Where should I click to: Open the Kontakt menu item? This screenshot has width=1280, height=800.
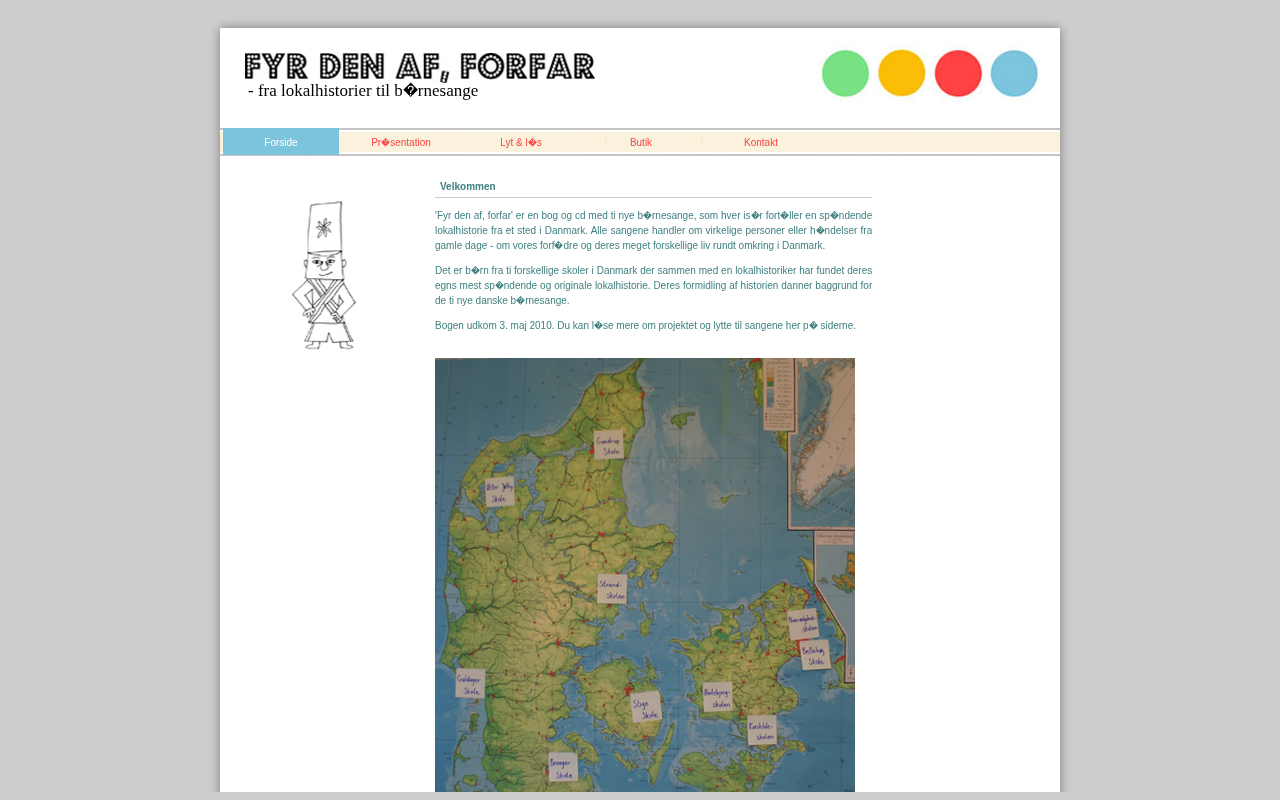tap(761, 142)
